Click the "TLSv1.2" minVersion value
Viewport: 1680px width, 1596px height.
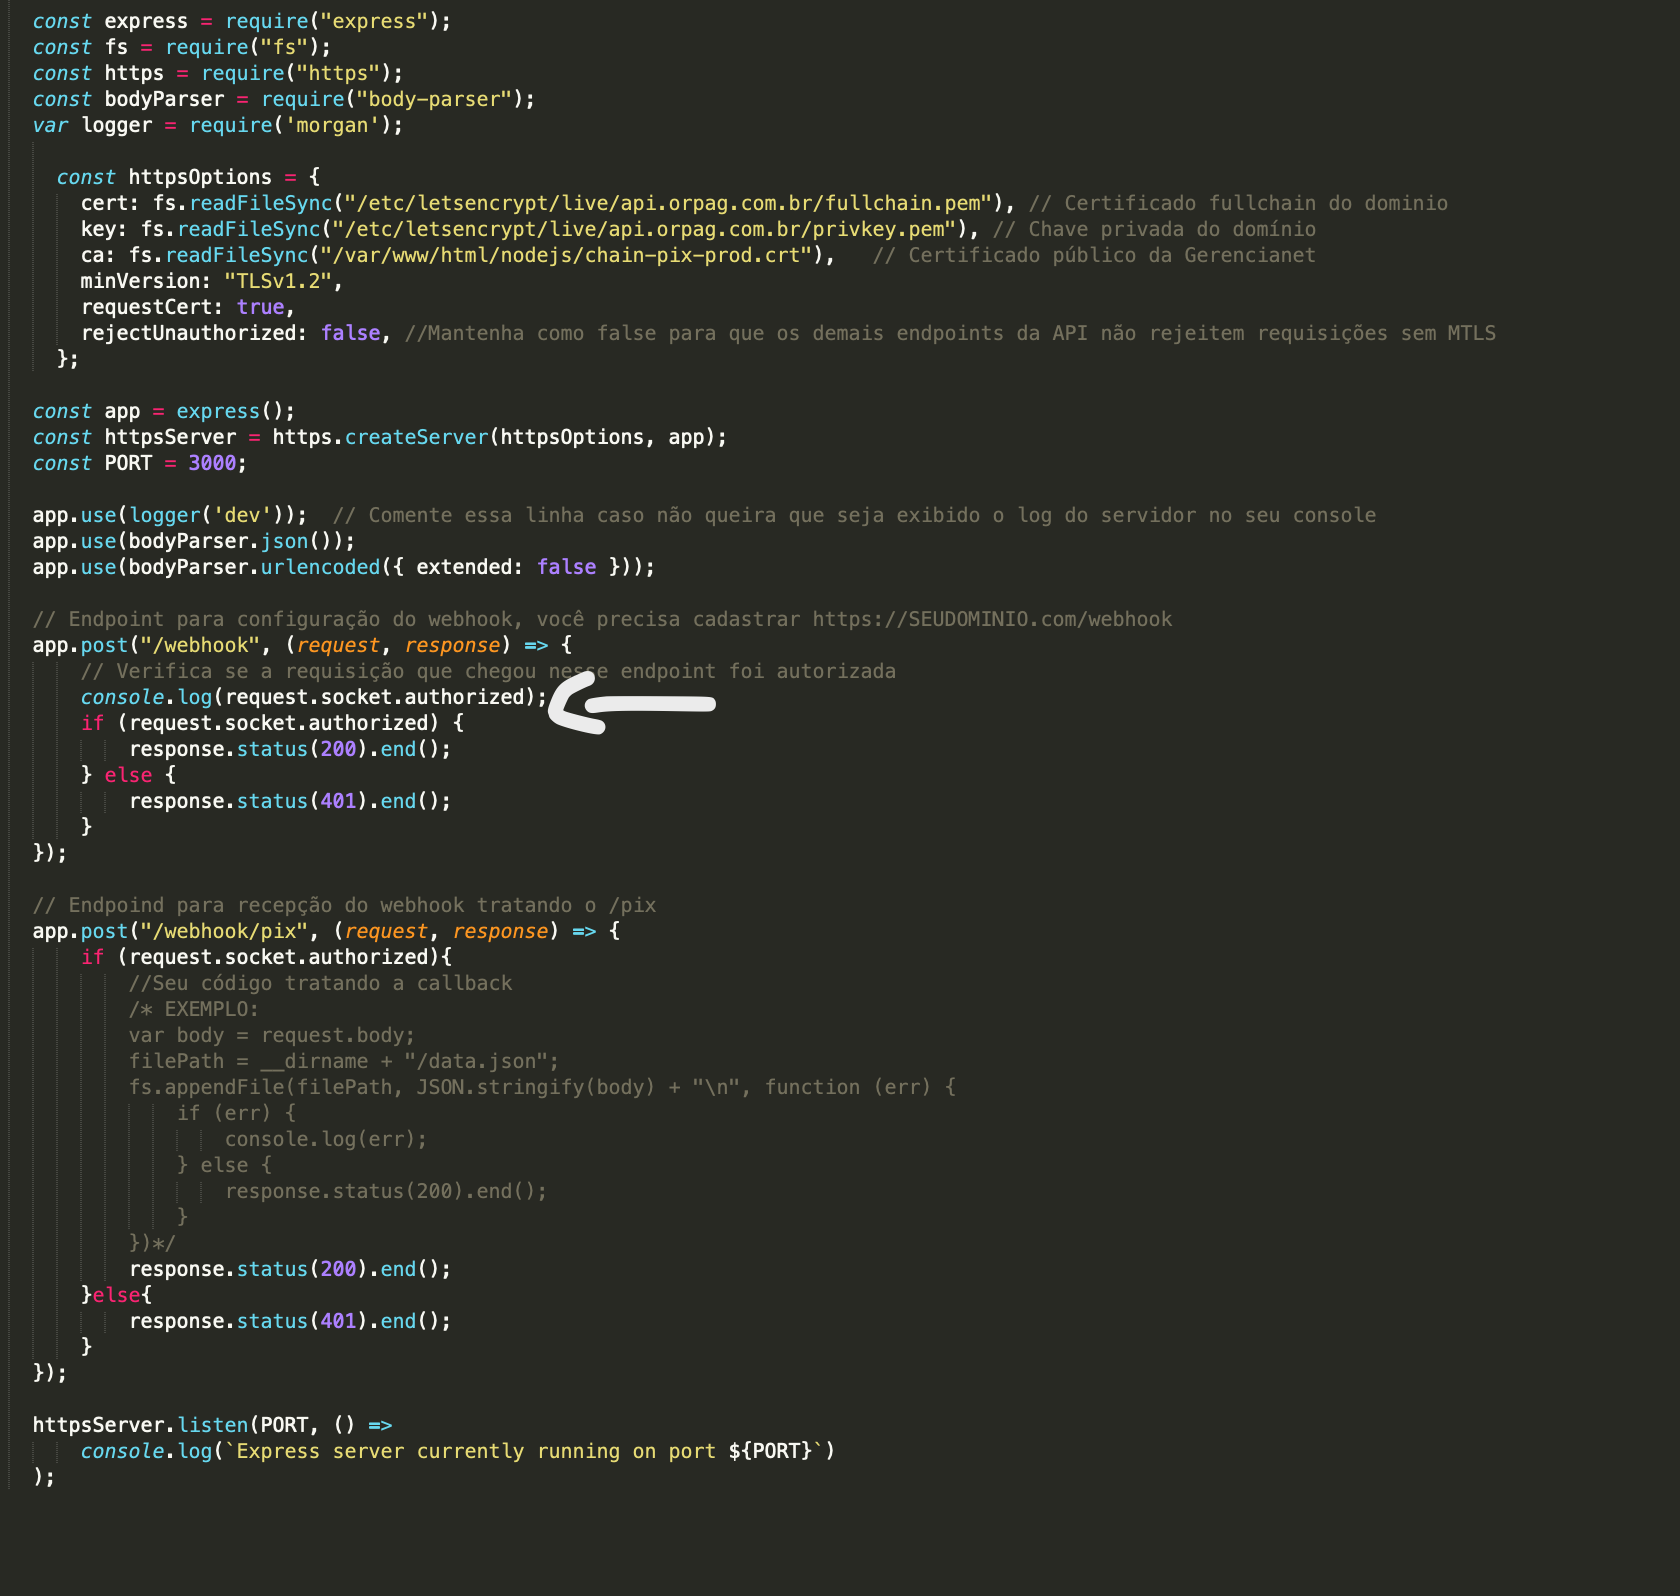pyautogui.click(x=277, y=281)
